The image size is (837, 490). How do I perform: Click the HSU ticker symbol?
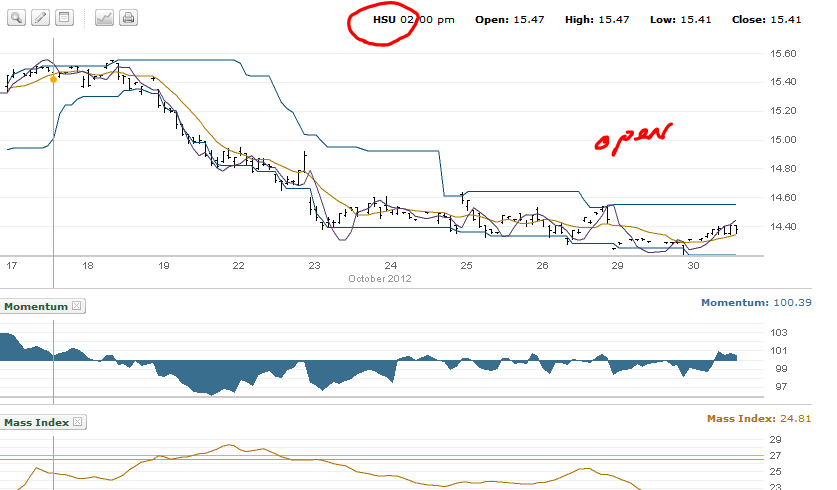point(384,20)
